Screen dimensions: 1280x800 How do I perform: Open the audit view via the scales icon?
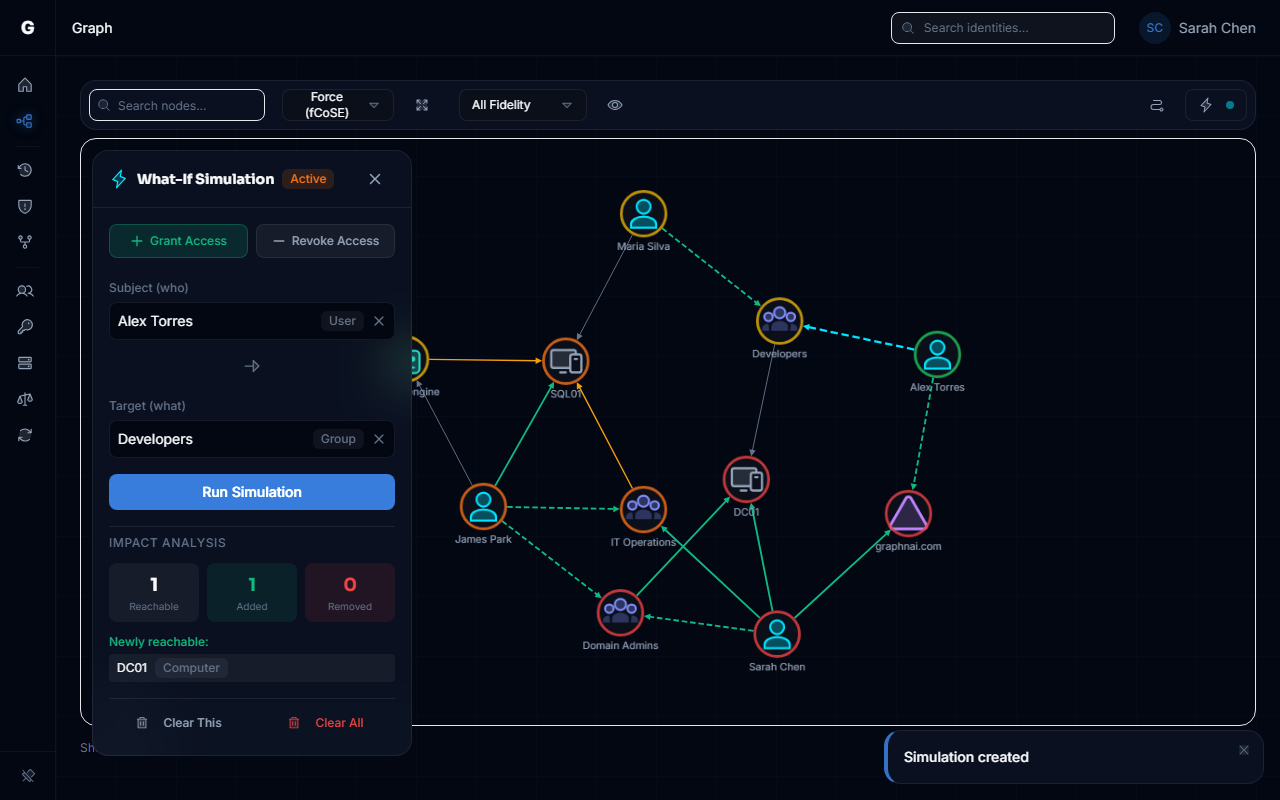(x=25, y=399)
